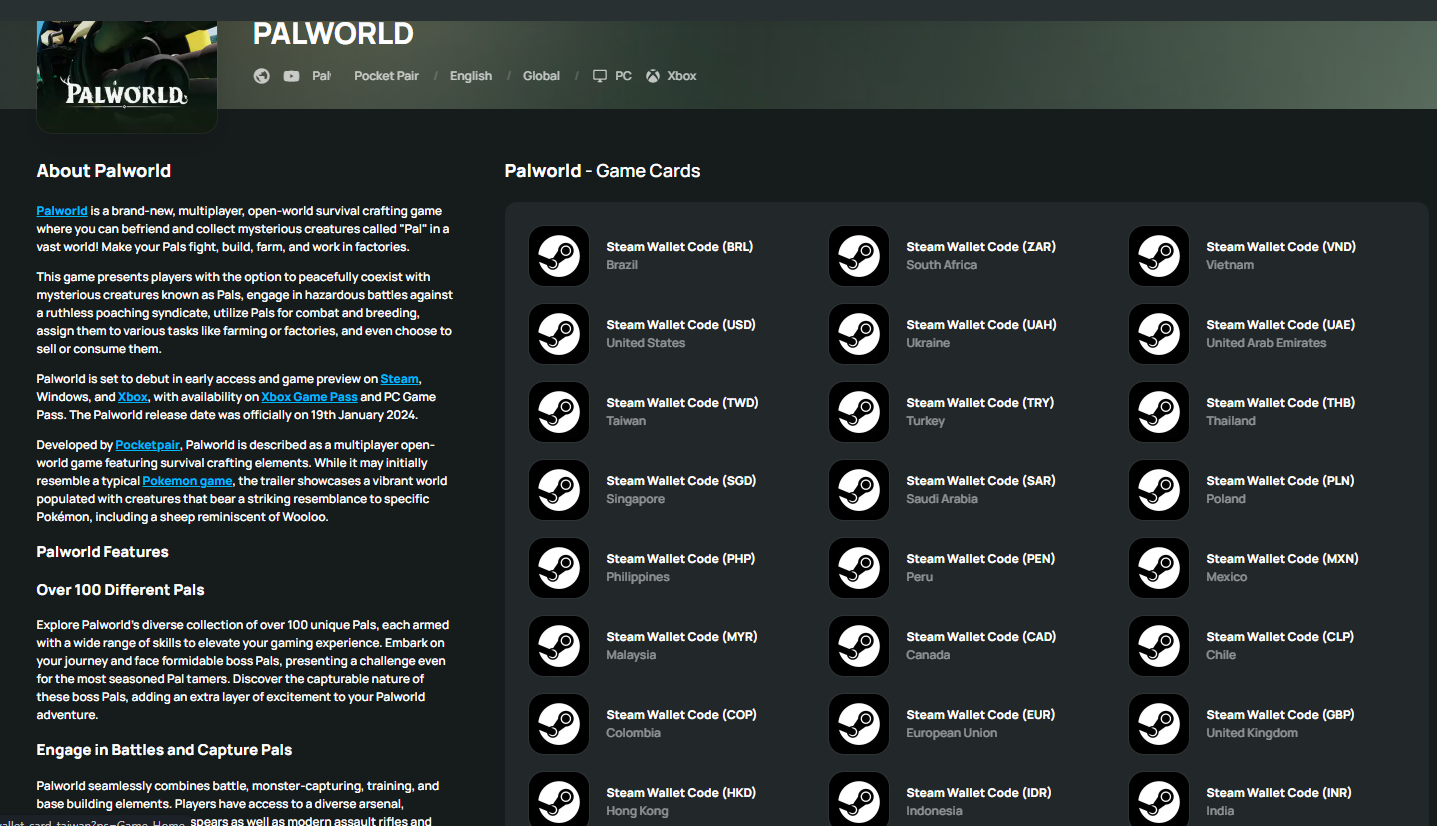Open Steam Wallet Code (ZAR) title
Screen dimensions: 1437x826
(x=981, y=247)
